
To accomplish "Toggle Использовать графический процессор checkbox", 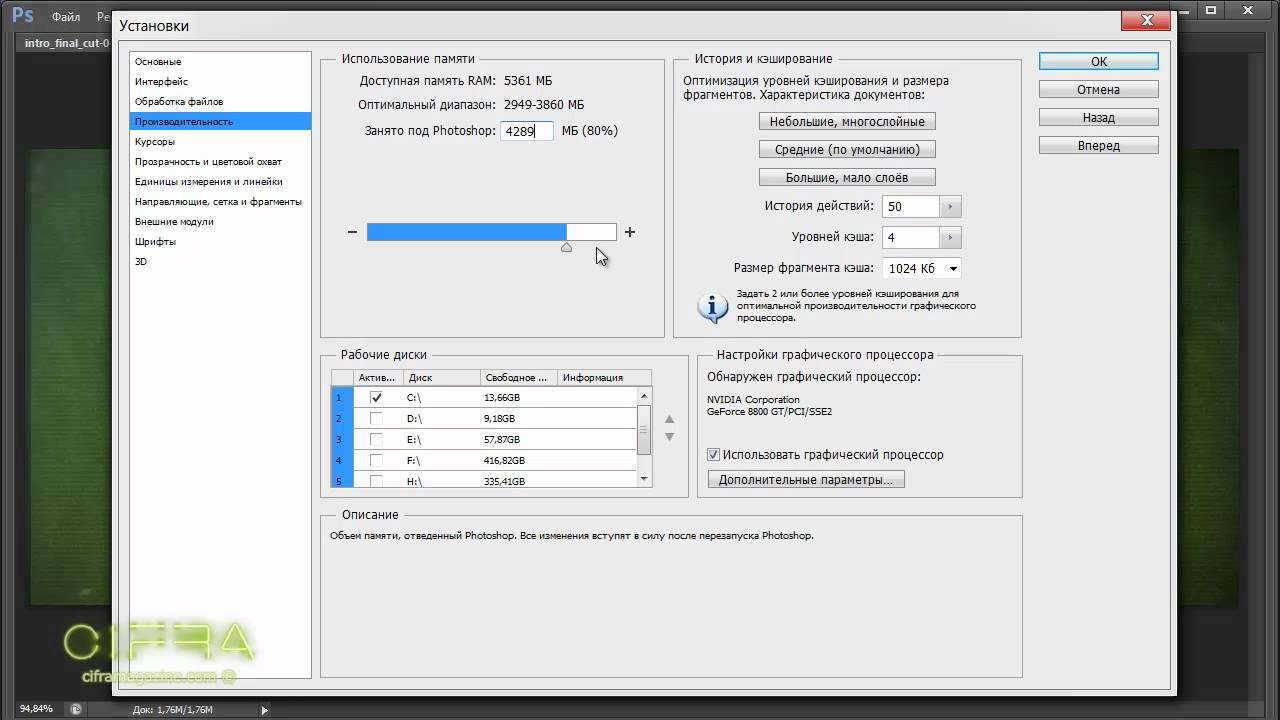I will [713, 454].
